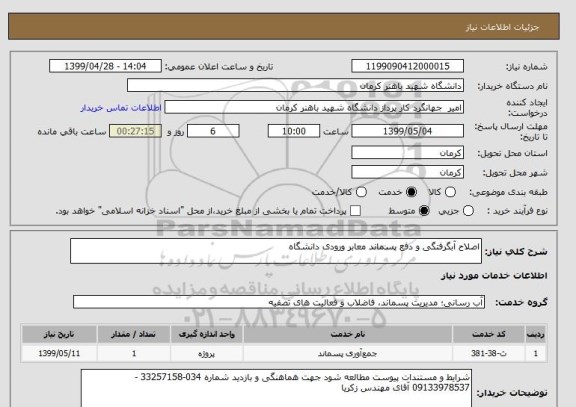The image size is (576, 407).
Task: Click the تاریخ نیاز column header
Action: pos(59,334)
